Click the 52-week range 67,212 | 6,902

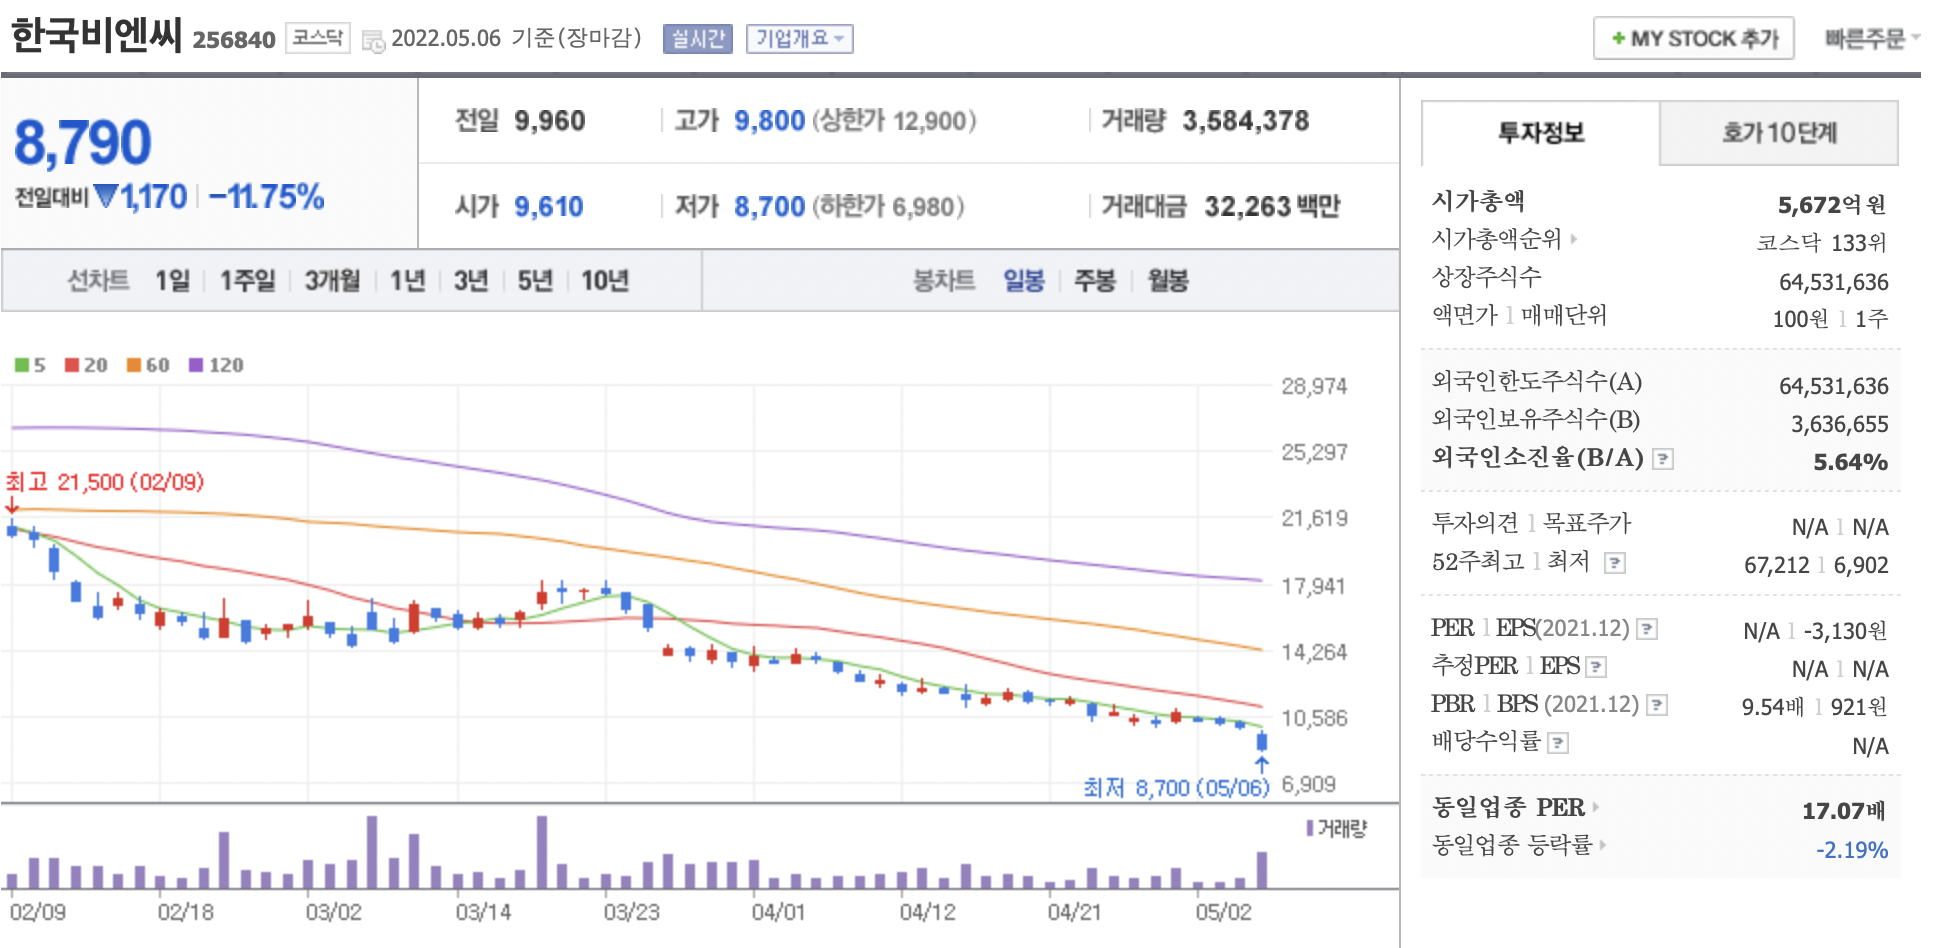(1816, 565)
